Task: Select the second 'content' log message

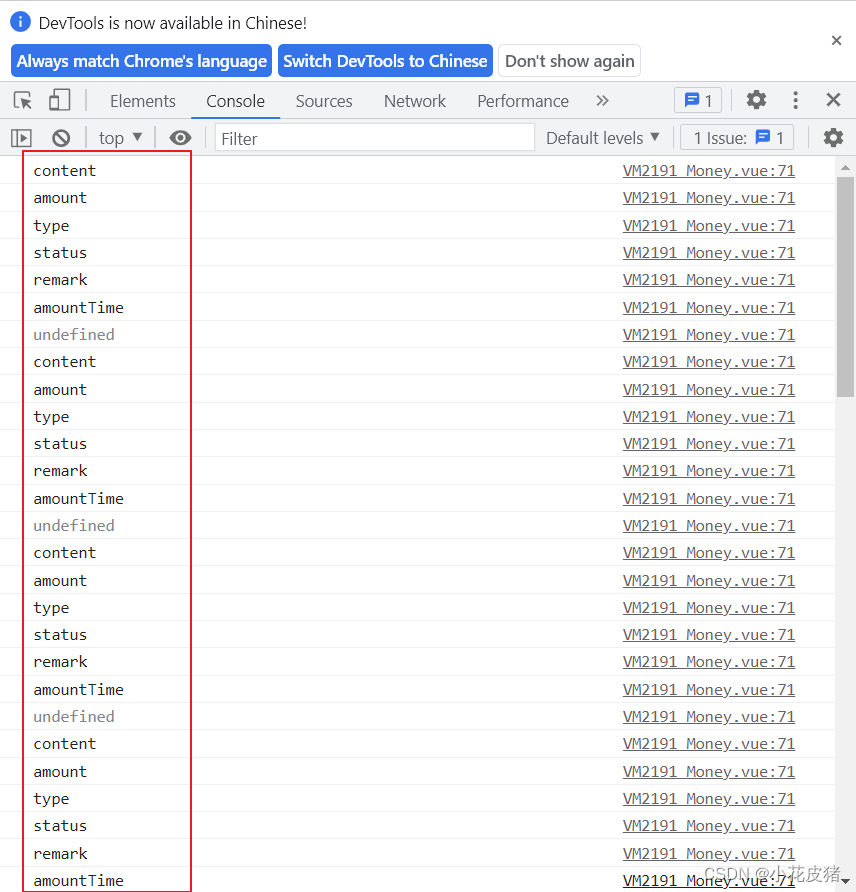Action: [x=65, y=362]
